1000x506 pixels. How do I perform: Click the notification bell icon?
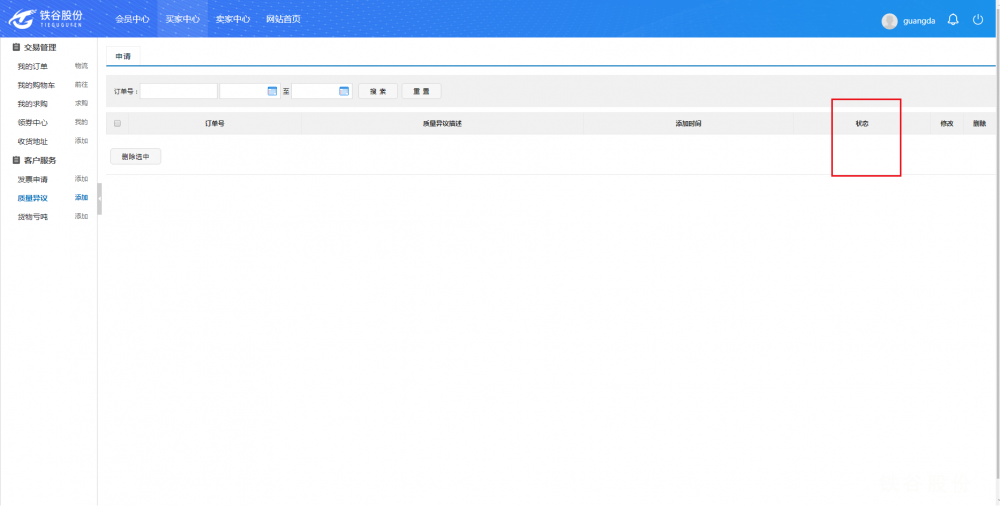[953, 20]
